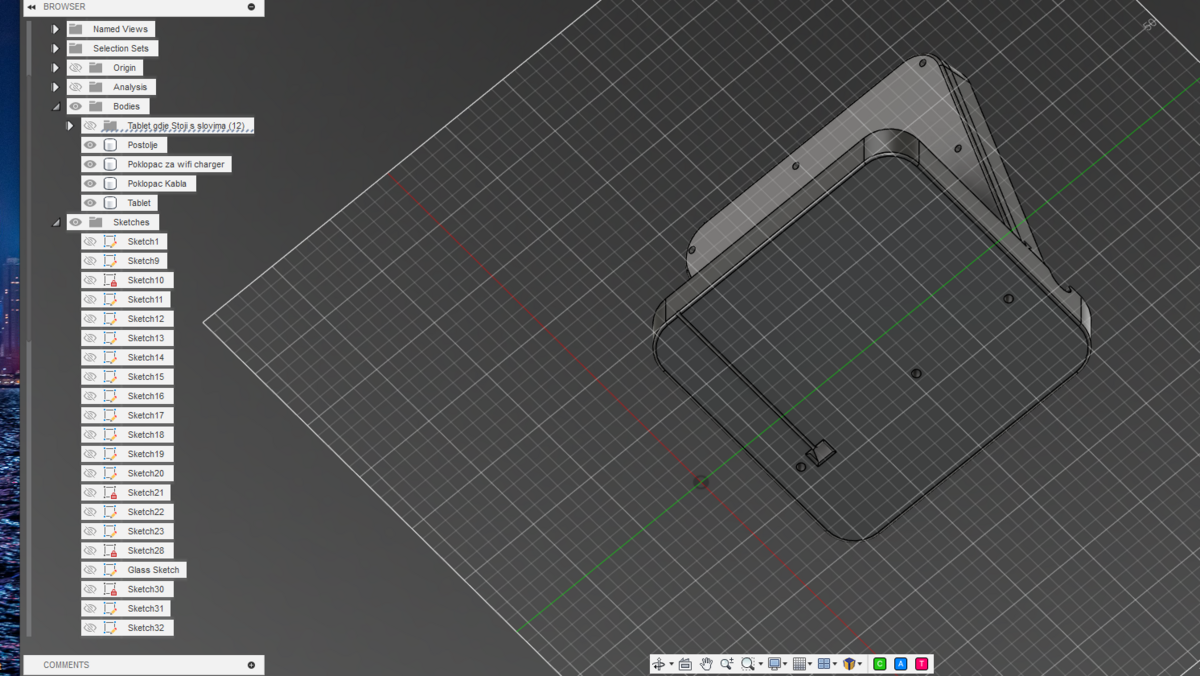Image resolution: width=1200 pixels, height=676 pixels.
Task: Open Grid and Snaps settings icon
Action: coord(799,664)
